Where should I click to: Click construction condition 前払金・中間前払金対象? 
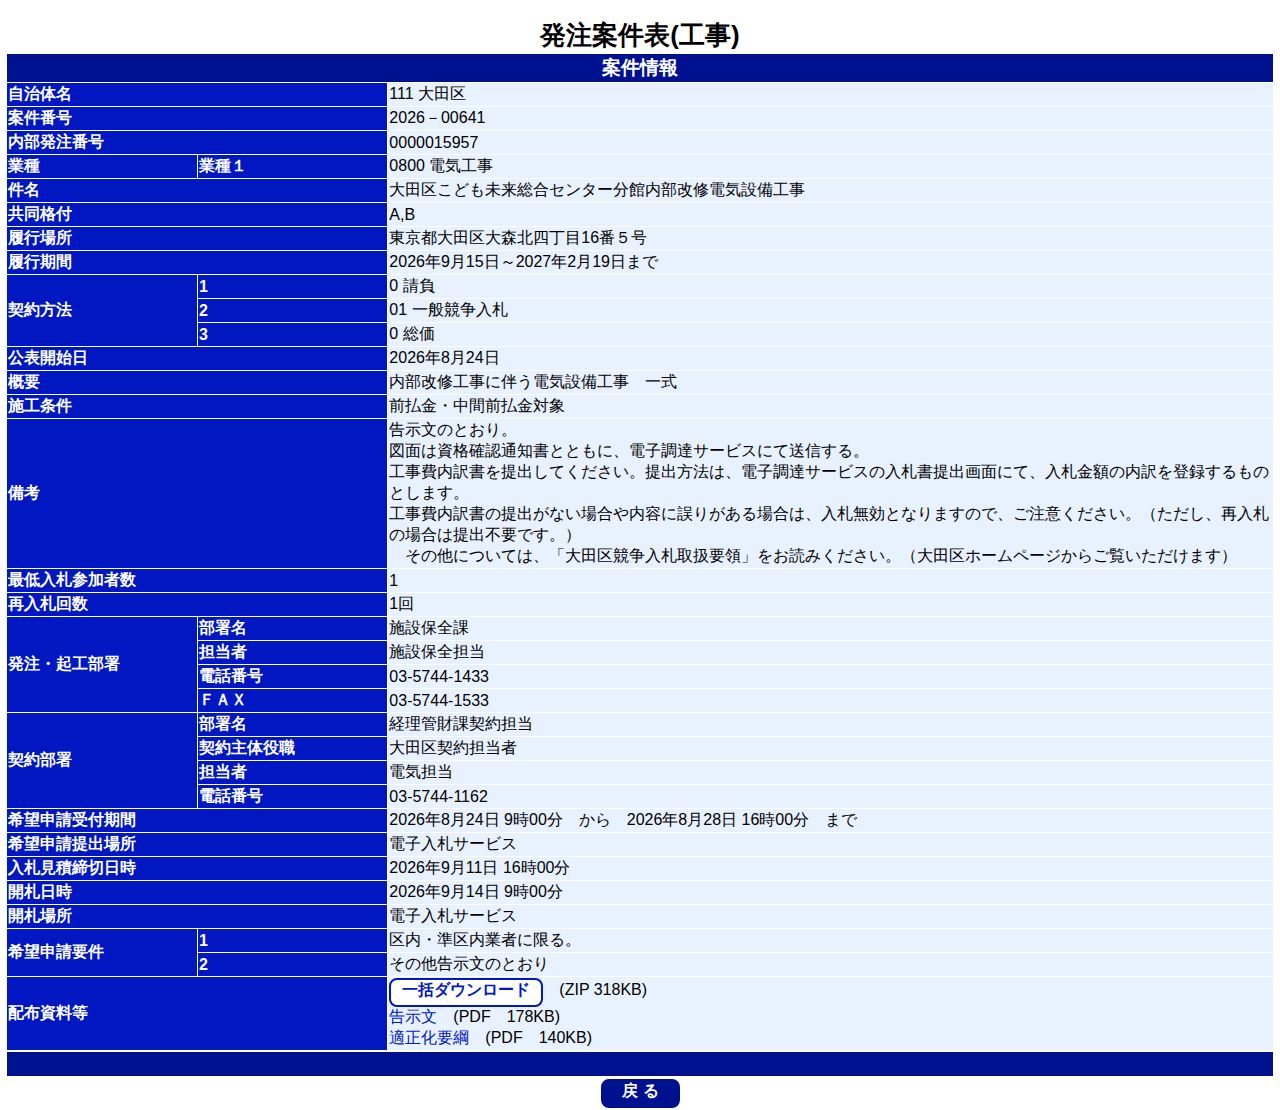pyautogui.click(x=477, y=406)
